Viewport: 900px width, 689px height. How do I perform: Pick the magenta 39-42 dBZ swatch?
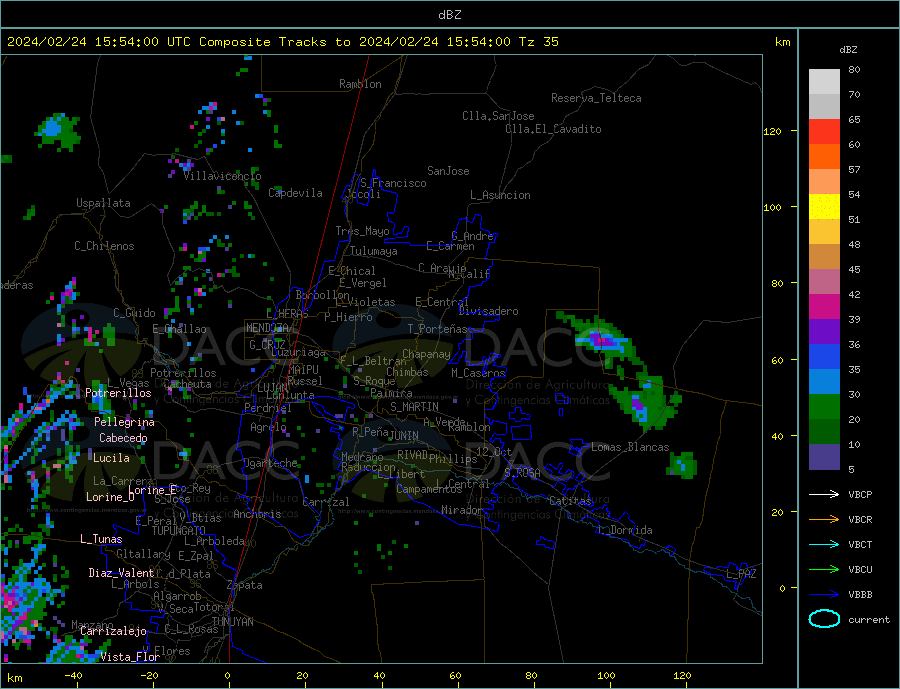pyautogui.click(x=824, y=307)
